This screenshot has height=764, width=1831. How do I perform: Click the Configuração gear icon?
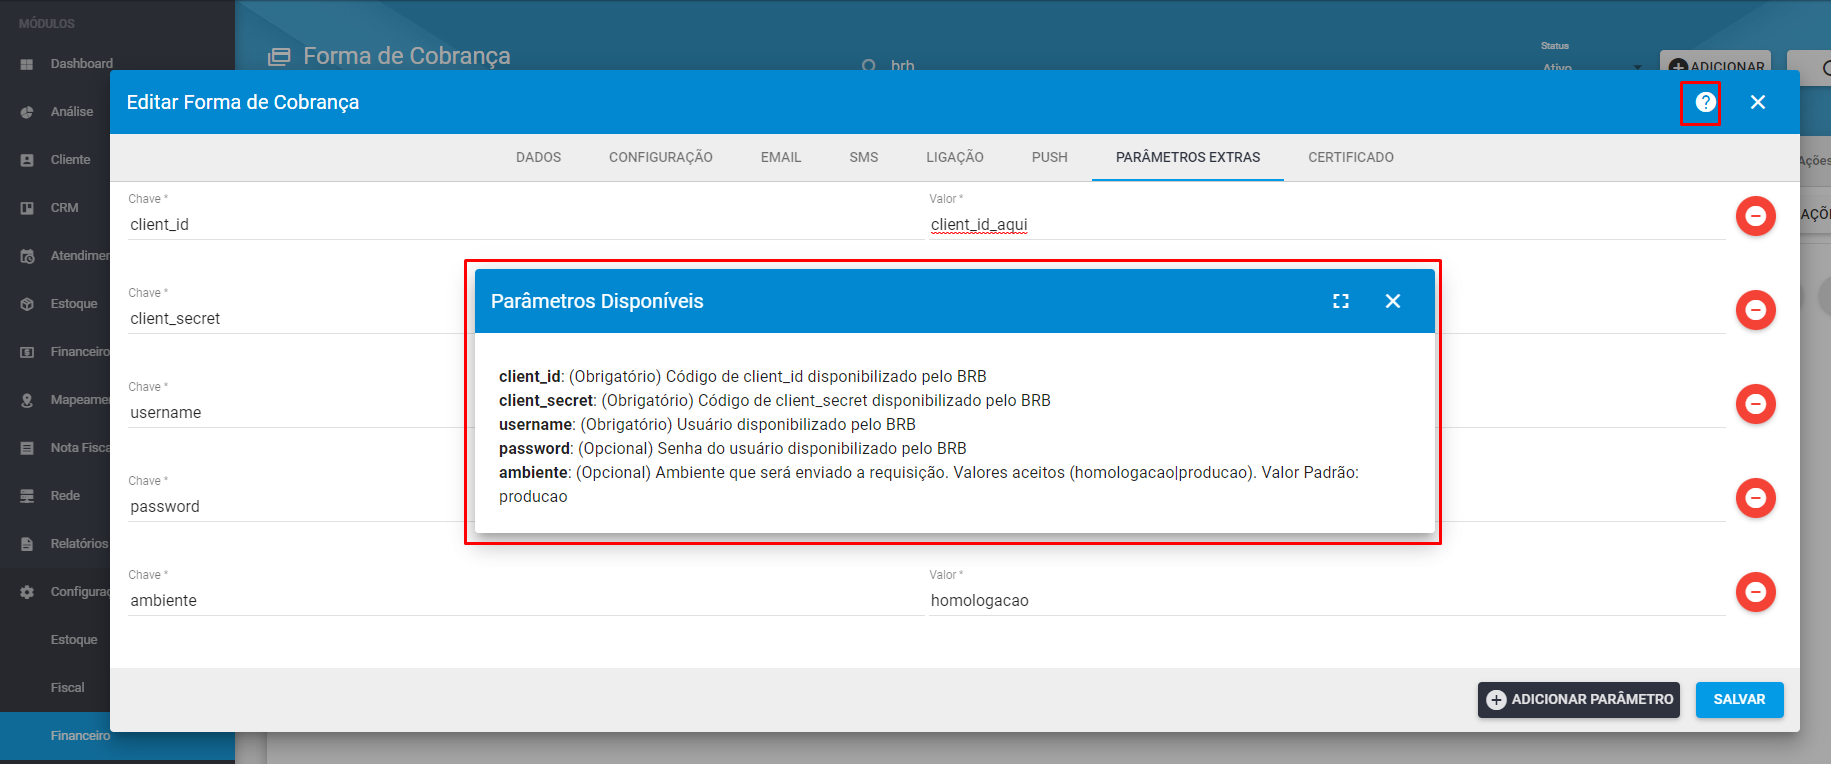[27, 592]
